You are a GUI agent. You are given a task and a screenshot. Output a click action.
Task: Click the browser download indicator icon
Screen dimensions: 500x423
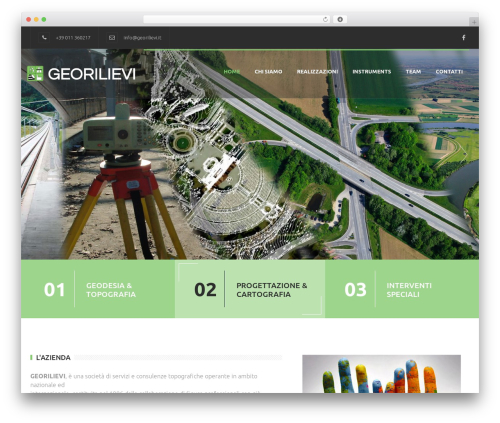[x=340, y=19]
